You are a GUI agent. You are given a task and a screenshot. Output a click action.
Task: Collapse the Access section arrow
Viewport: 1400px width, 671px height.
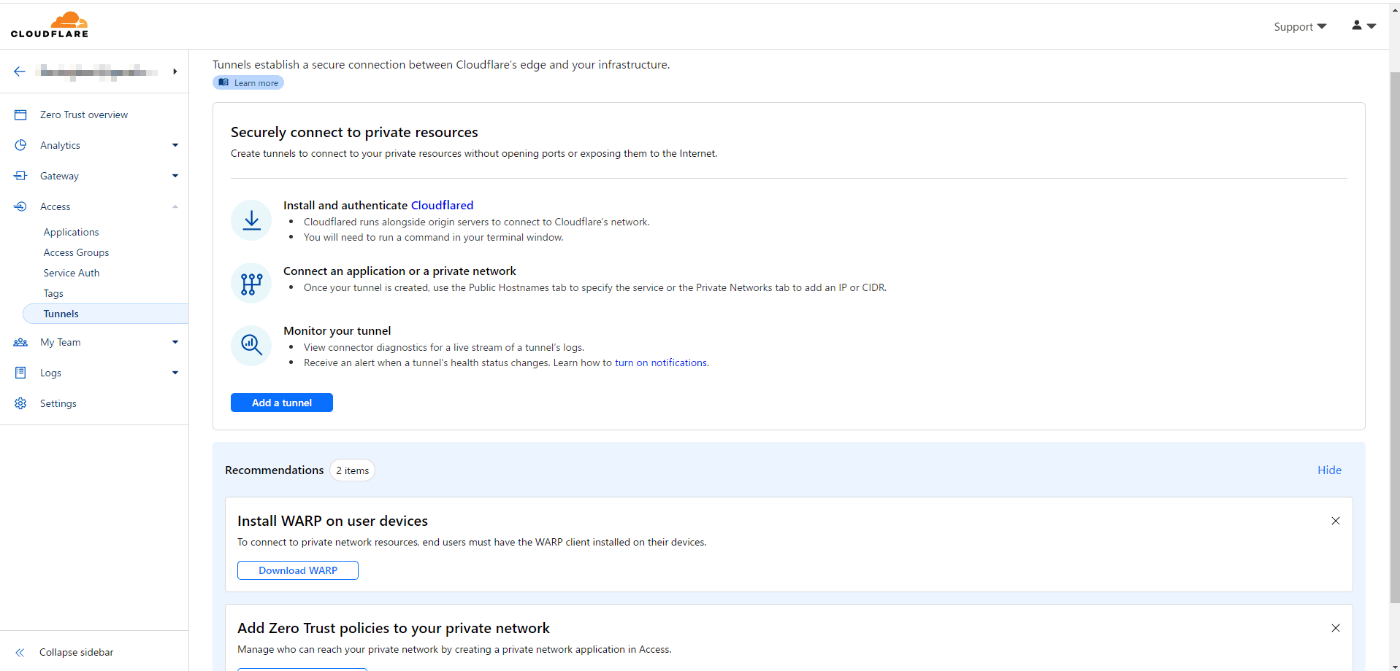click(175, 206)
